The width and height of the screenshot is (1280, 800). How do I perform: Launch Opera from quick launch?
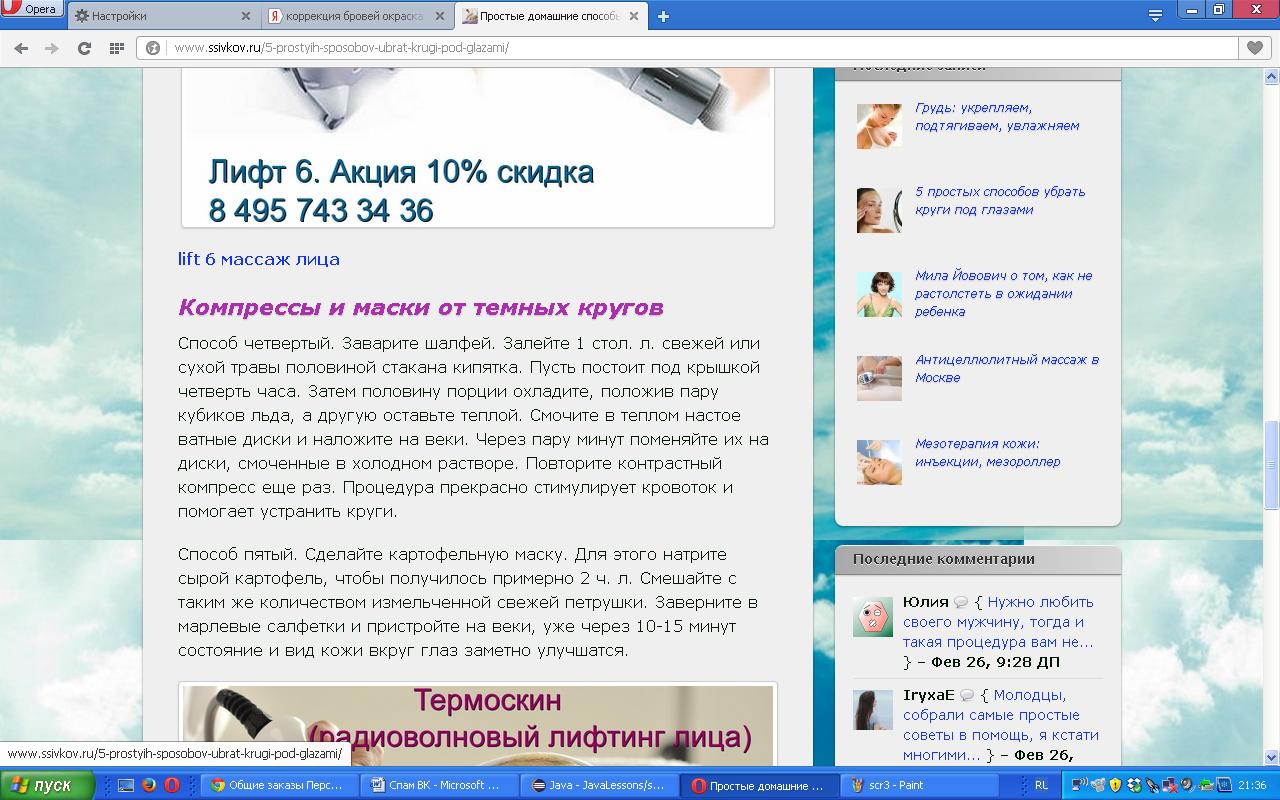172,786
